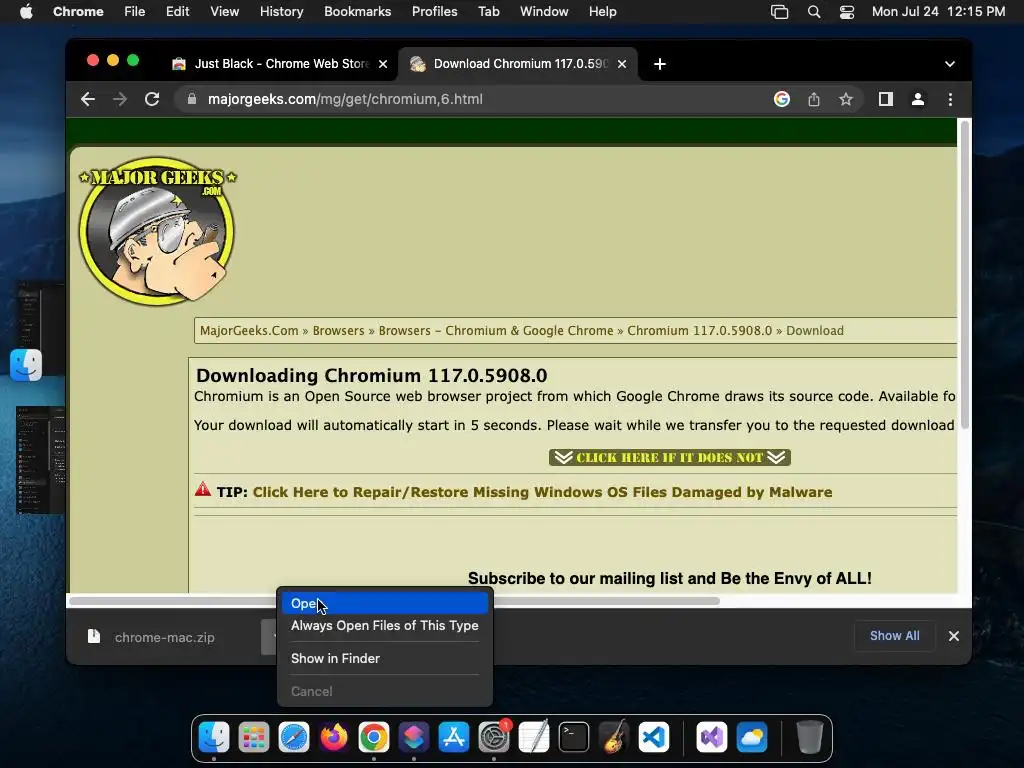Open the History menu
This screenshot has width=1024, height=768.
281,12
